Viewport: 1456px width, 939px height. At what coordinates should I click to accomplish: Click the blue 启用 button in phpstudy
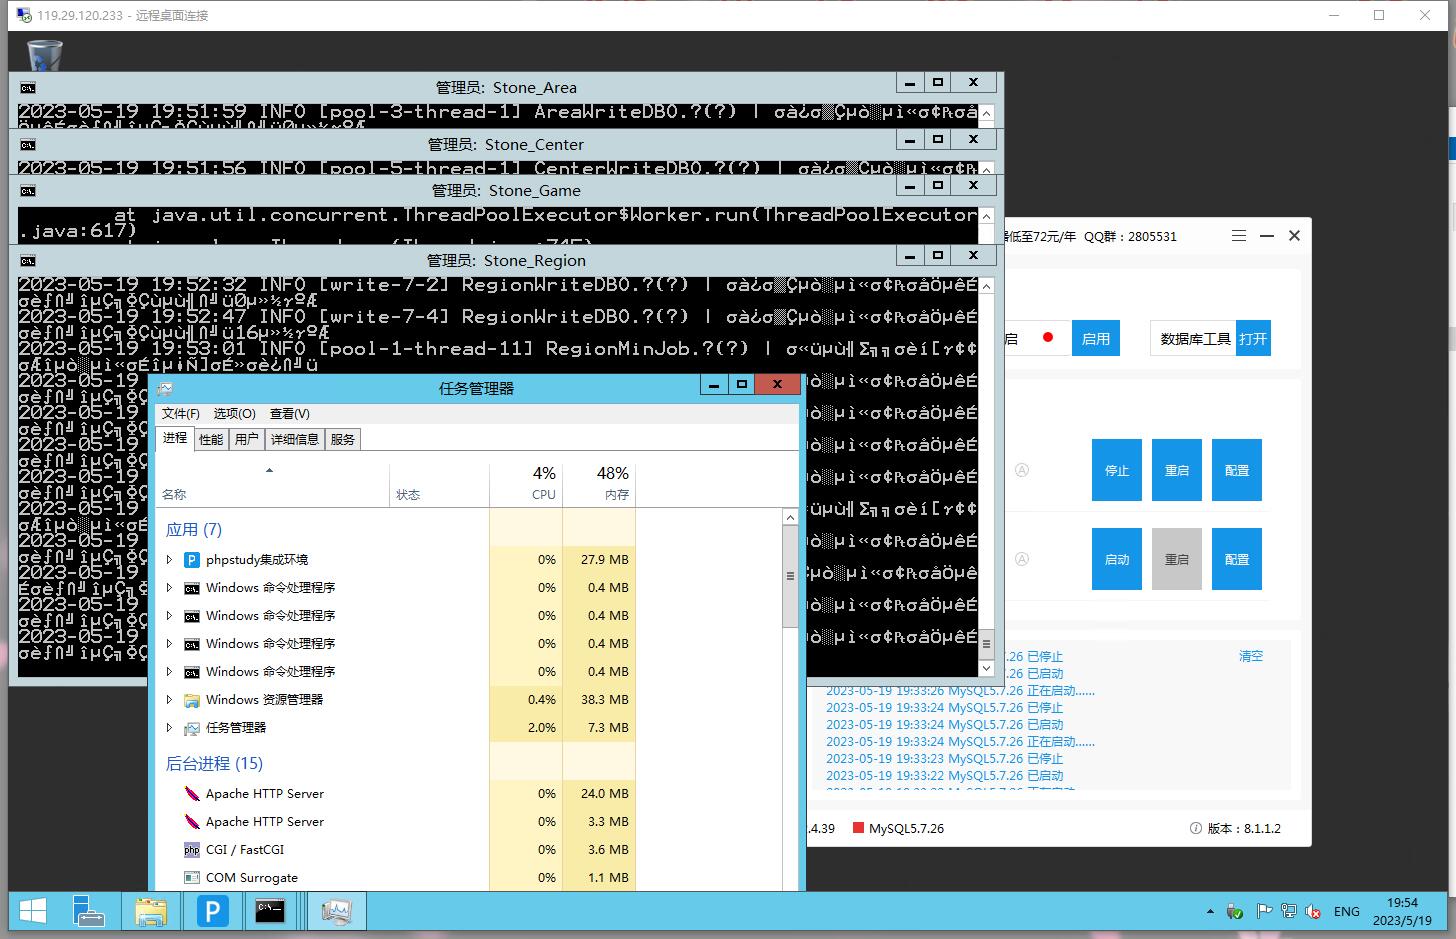tap(1096, 339)
